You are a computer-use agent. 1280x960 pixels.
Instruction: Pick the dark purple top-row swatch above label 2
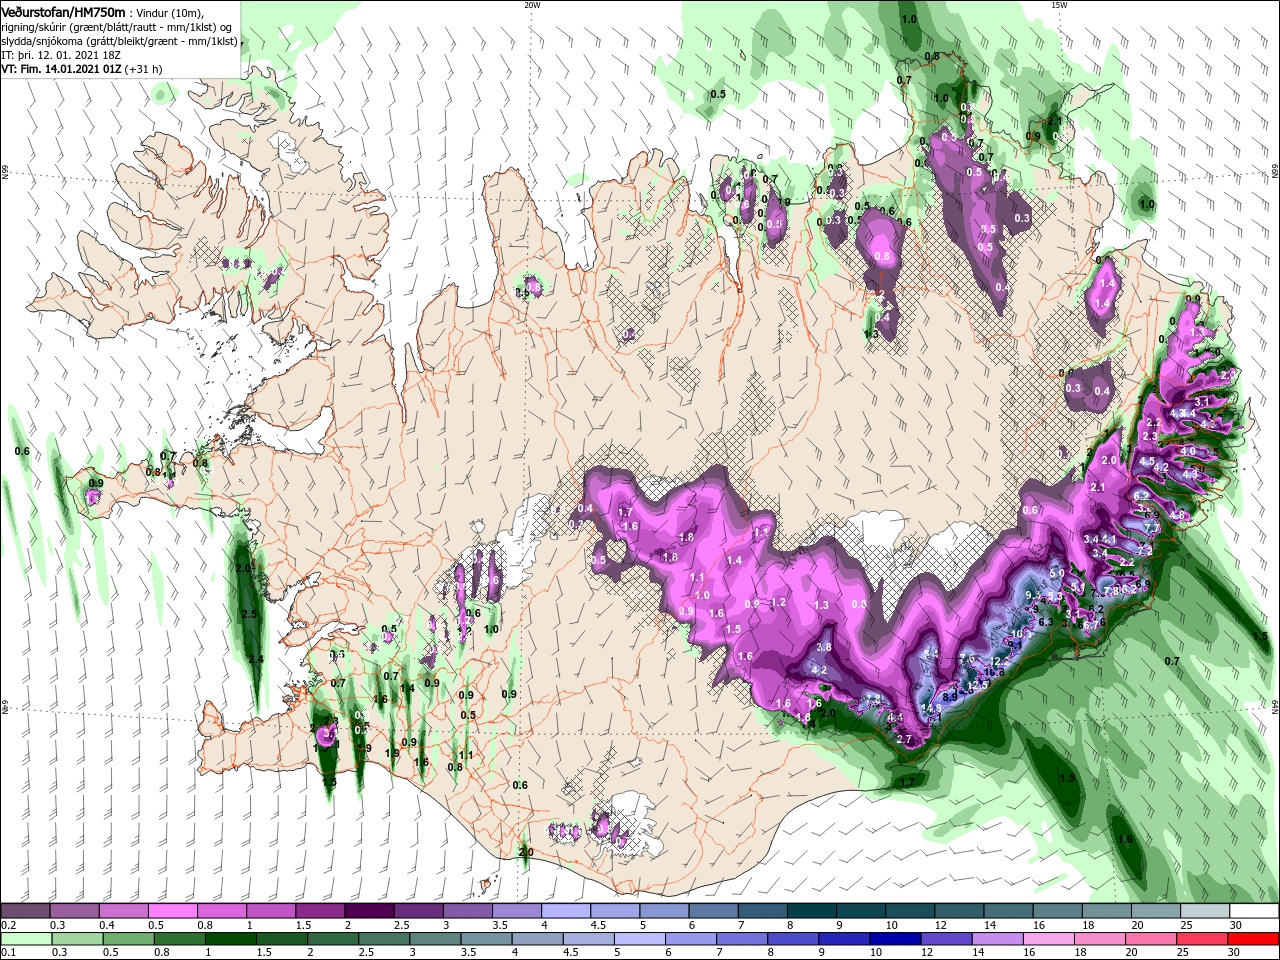click(x=368, y=911)
